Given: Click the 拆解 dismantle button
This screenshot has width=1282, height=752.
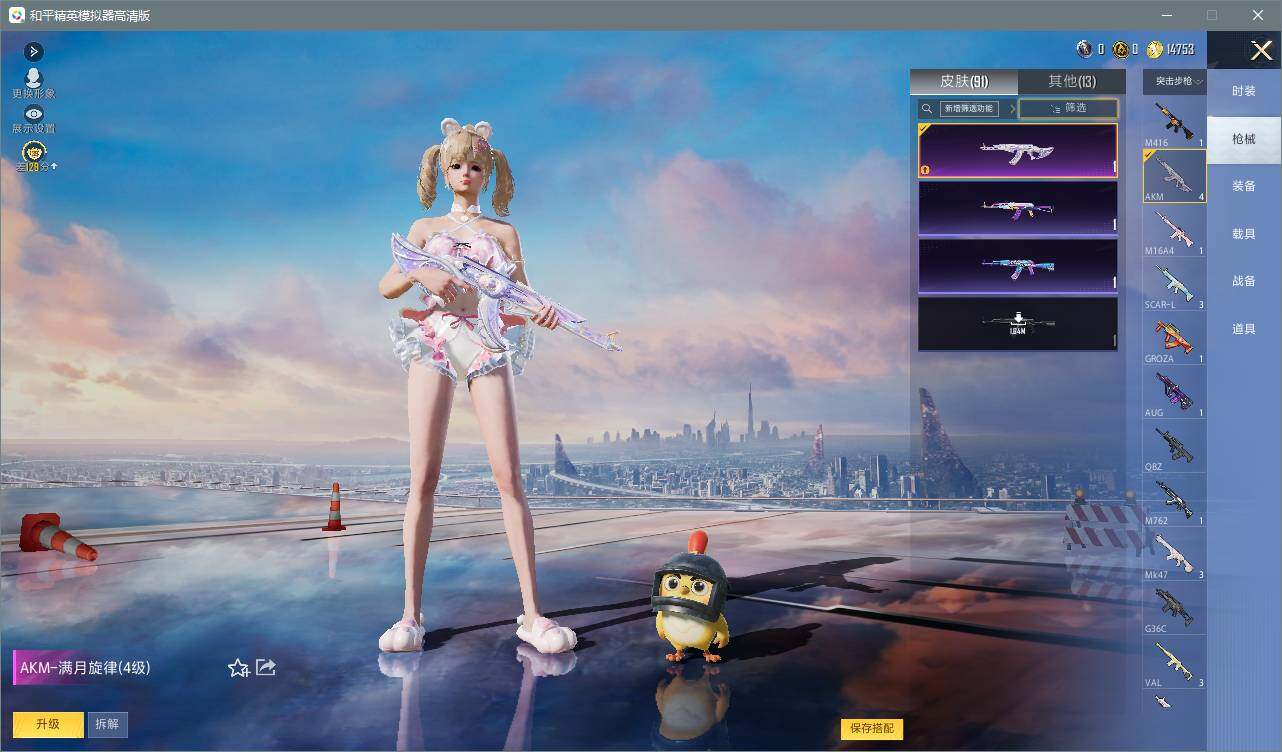Looking at the screenshot, I should (x=107, y=724).
